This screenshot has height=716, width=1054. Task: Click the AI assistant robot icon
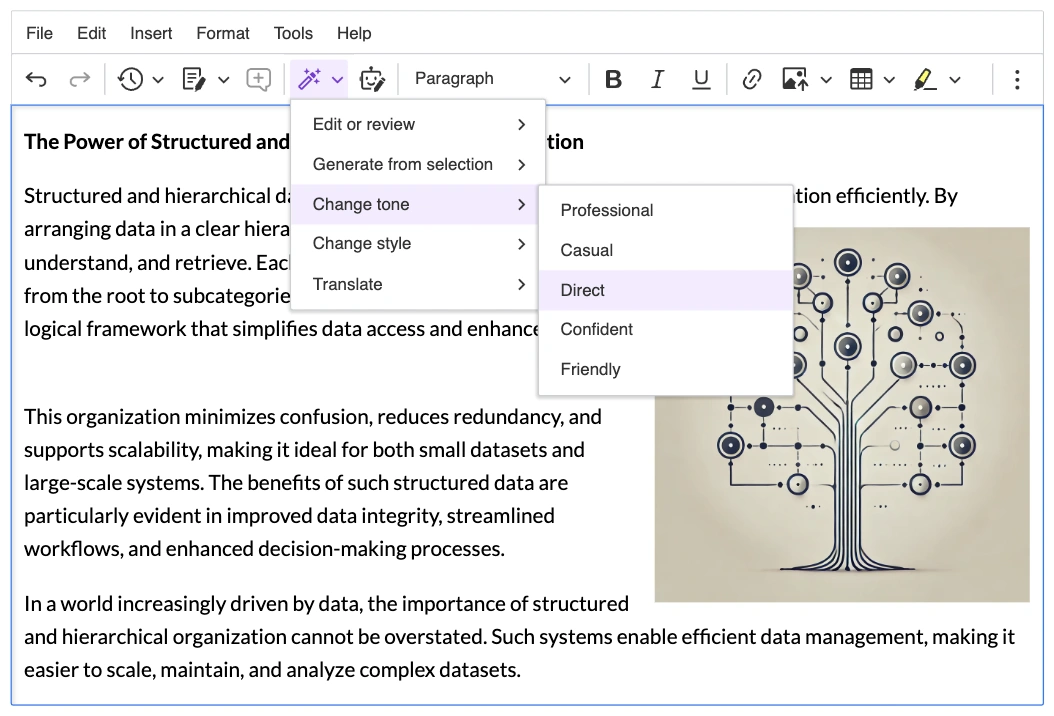coord(372,79)
